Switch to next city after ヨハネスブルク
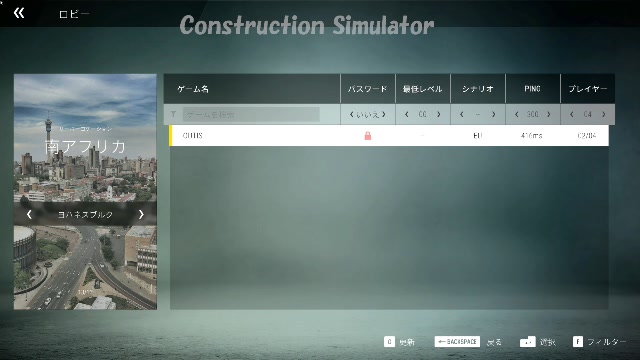This screenshot has height=360, width=640. coord(141,214)
